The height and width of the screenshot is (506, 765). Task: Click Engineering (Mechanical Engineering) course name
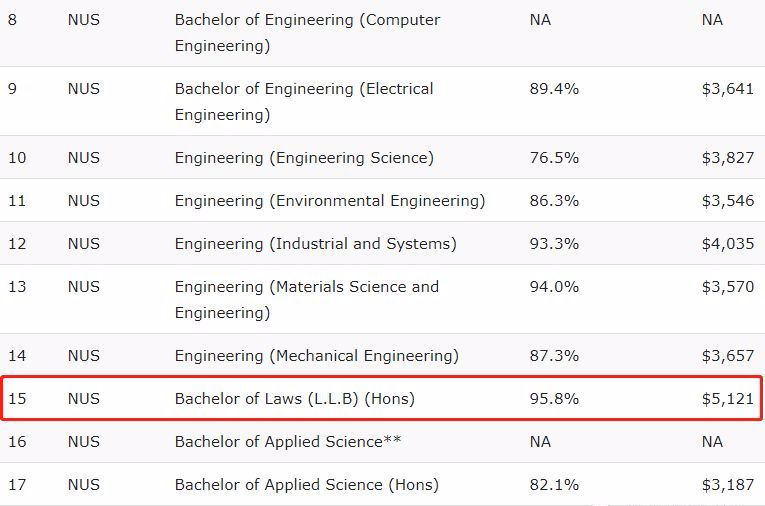click(316, 355)
